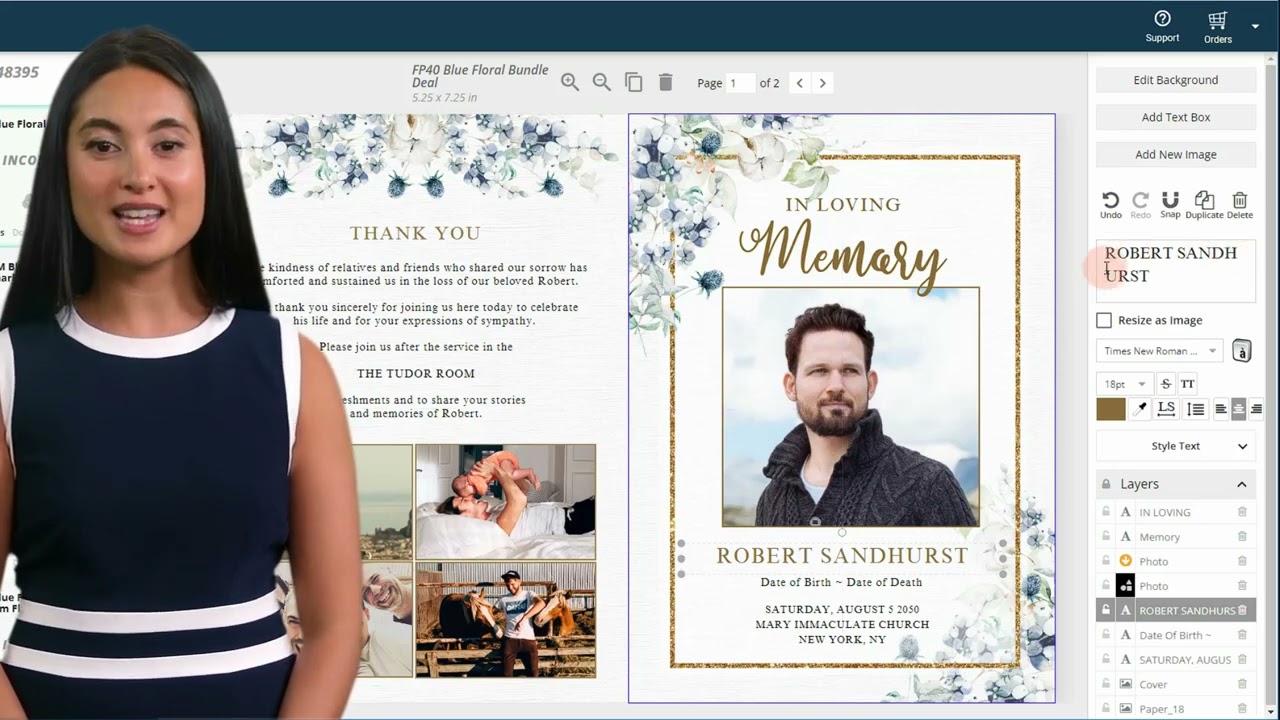Select the ROBERT SANDHURST text on the canvas
Screen dimensions: 1280x720
click(x=842, y=556)
